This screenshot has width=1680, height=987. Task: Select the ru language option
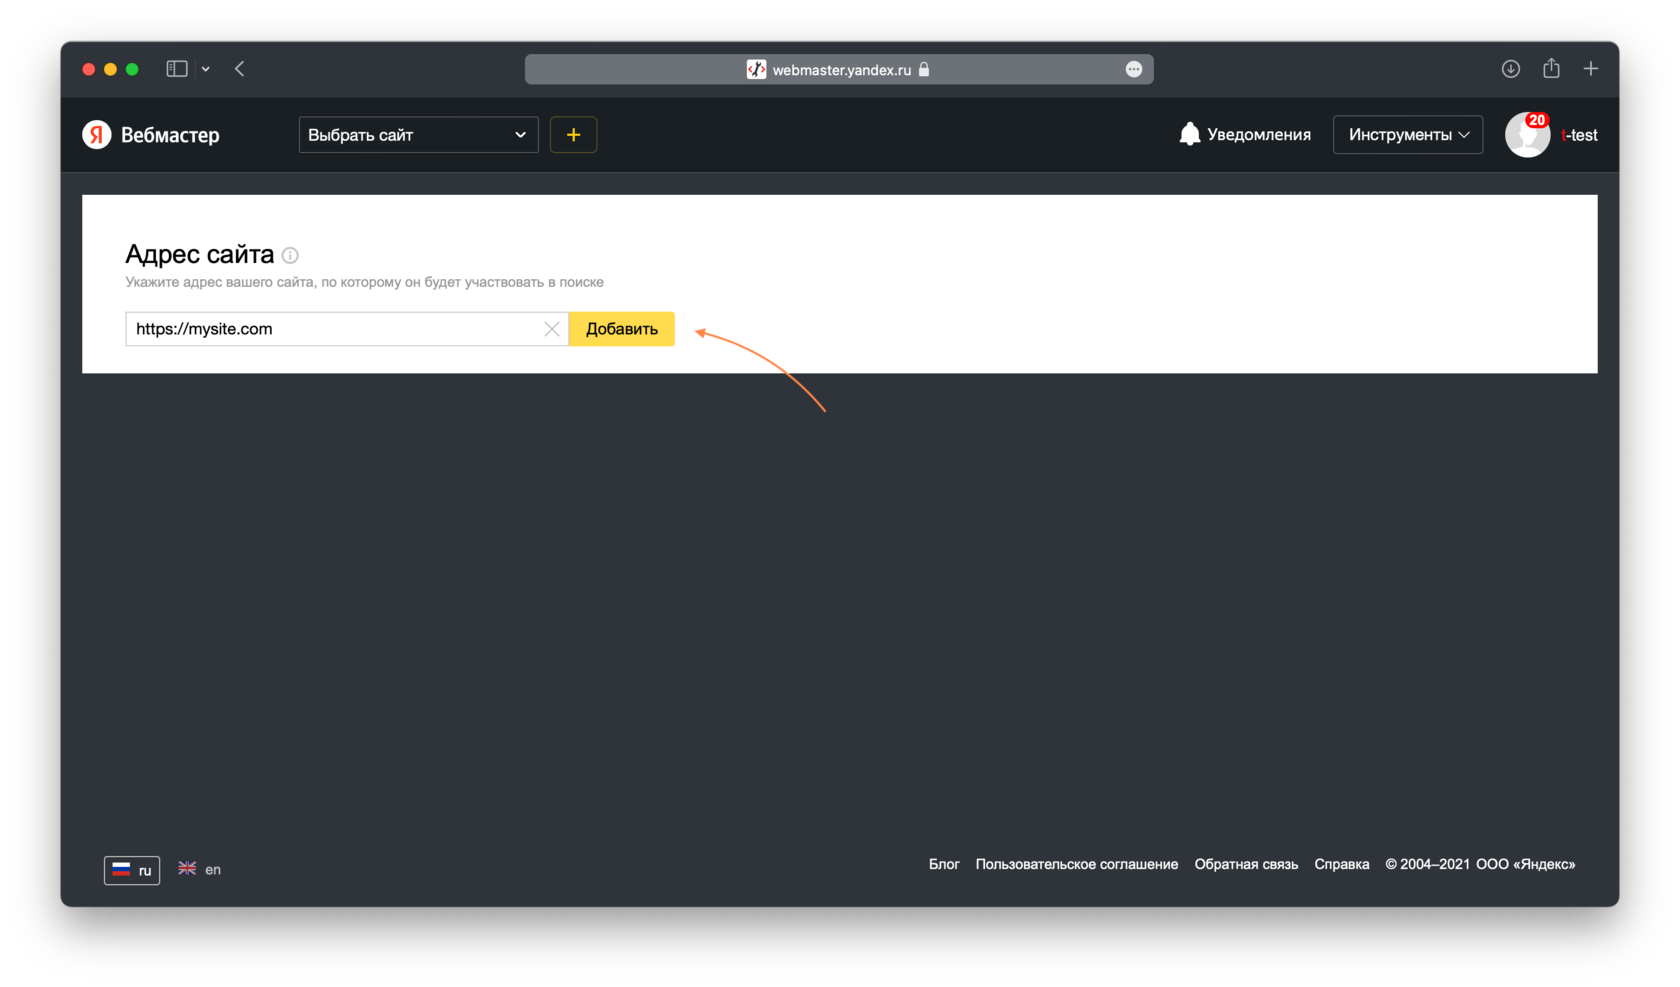[x=132, y=870]
